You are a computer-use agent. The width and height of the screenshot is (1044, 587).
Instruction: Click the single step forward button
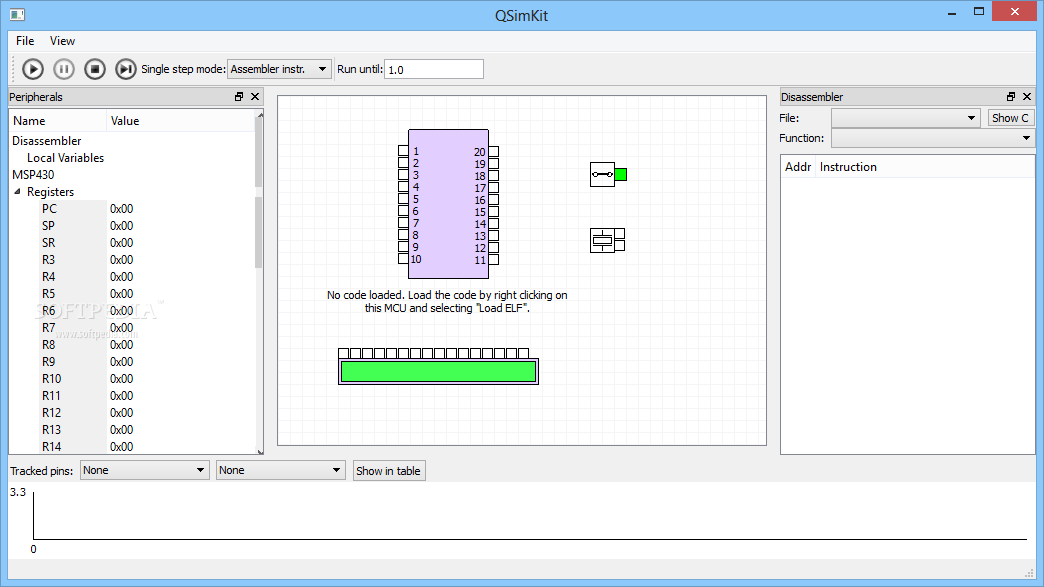[x=125, y=69]
